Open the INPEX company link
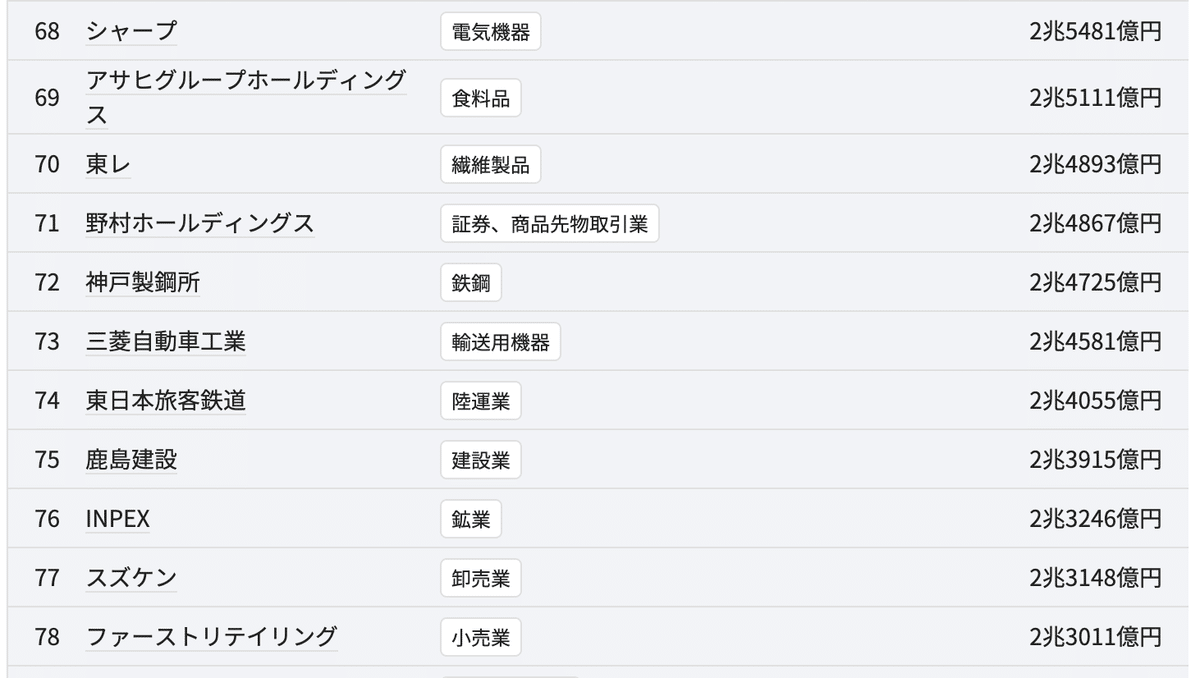Viewport: 1200px width, 678px height. (118, 519)
